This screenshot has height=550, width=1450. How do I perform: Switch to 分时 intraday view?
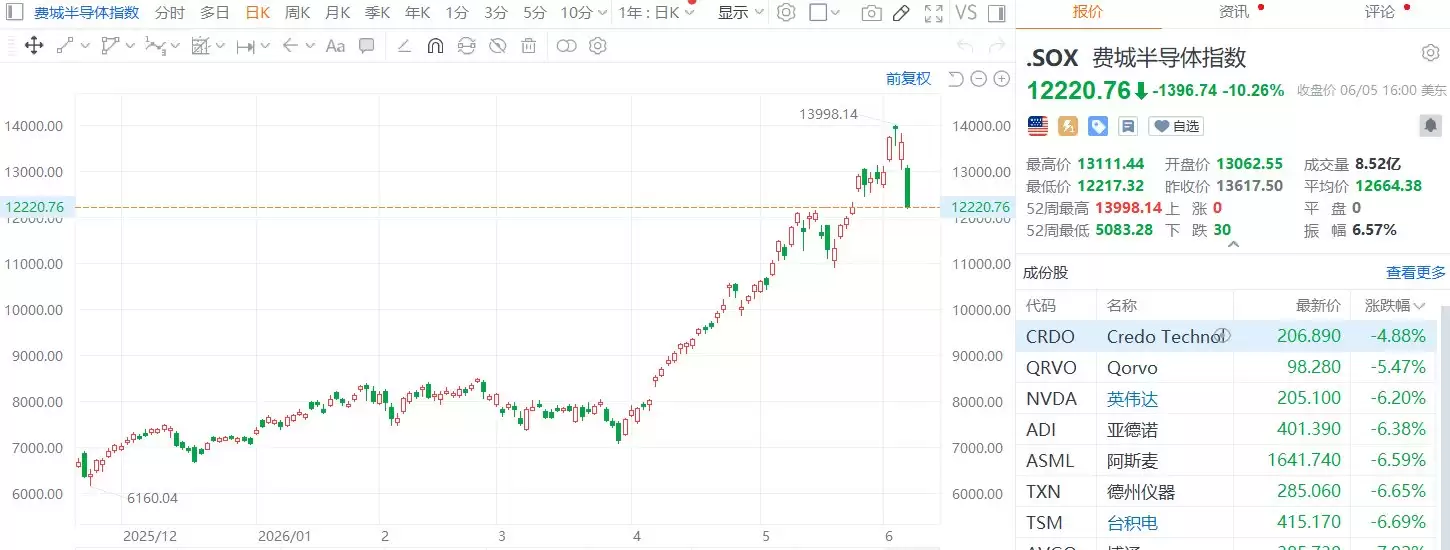pos(170,13)
